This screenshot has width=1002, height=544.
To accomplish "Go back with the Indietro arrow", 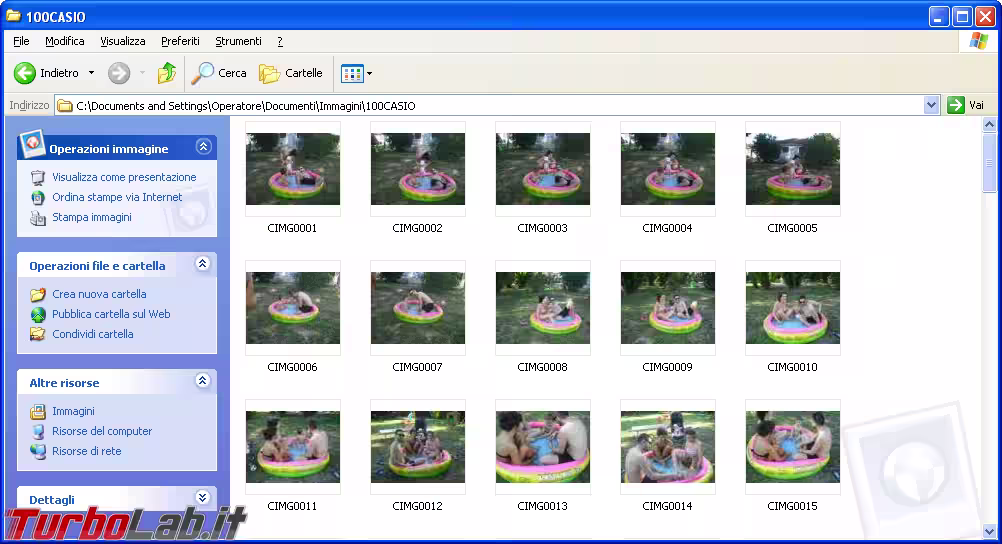I will tap(25, 73).
